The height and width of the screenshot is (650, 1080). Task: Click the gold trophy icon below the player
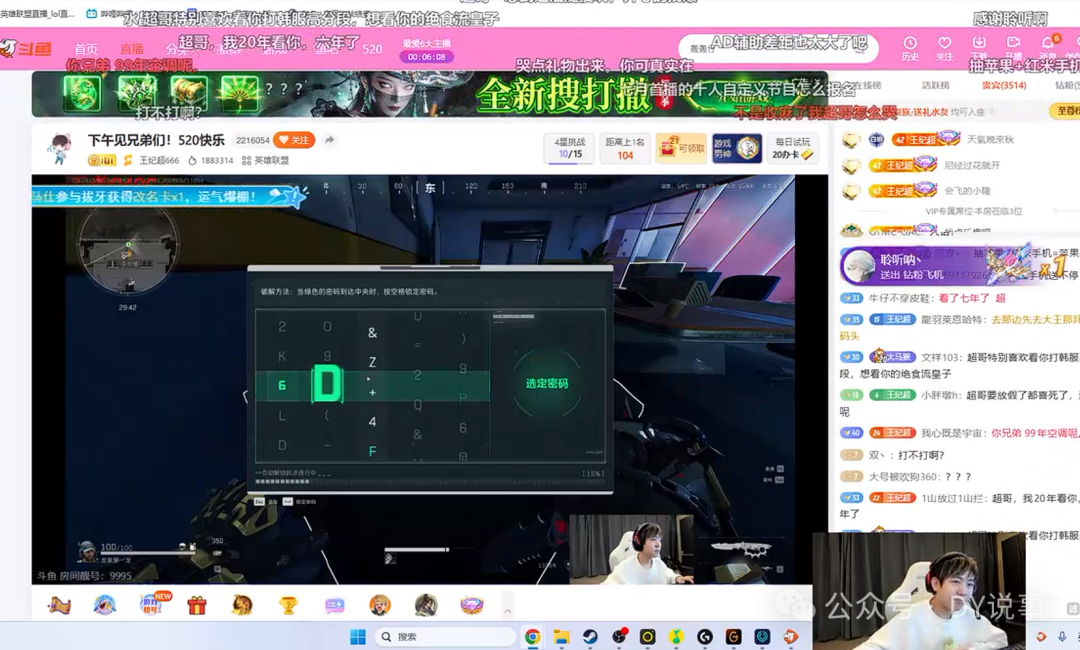tap(288, 605)
